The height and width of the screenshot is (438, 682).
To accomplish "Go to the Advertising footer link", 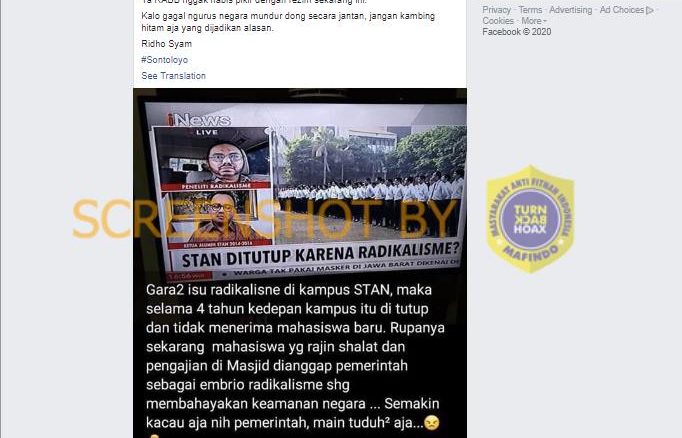I will [570, 10].
